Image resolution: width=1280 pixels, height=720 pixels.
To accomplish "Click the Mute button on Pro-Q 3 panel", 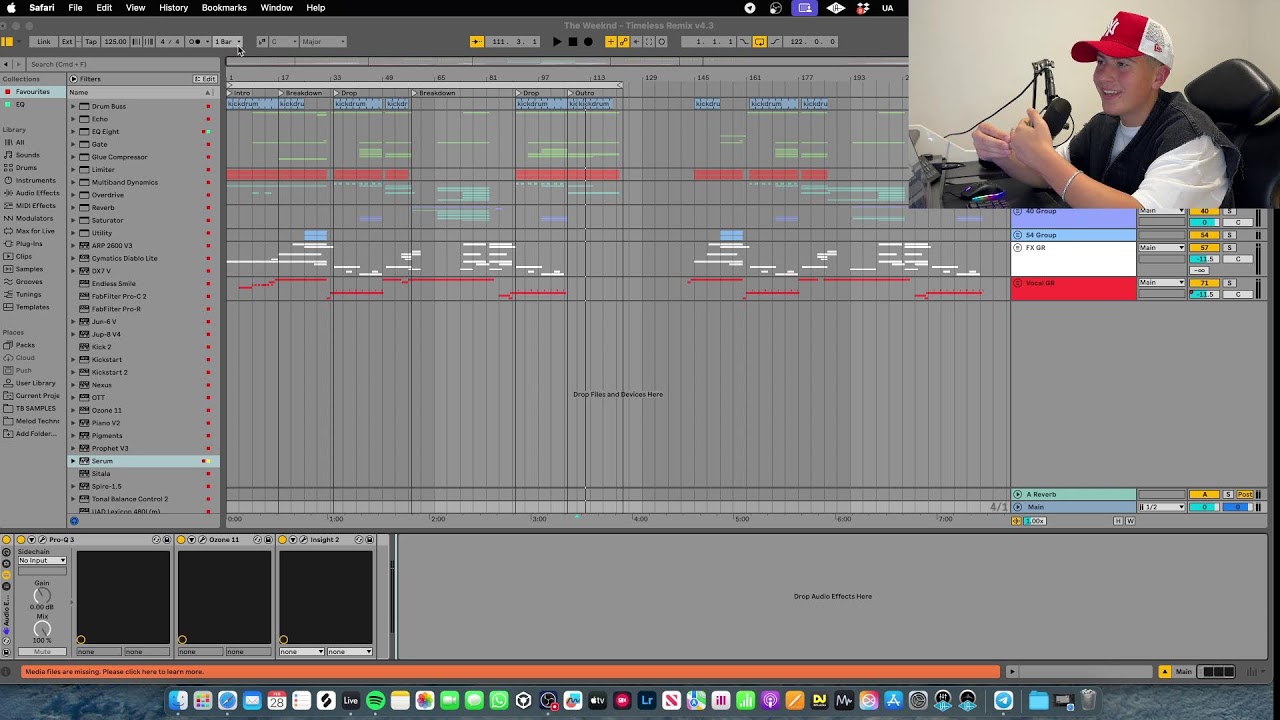I will click(42, 652).
